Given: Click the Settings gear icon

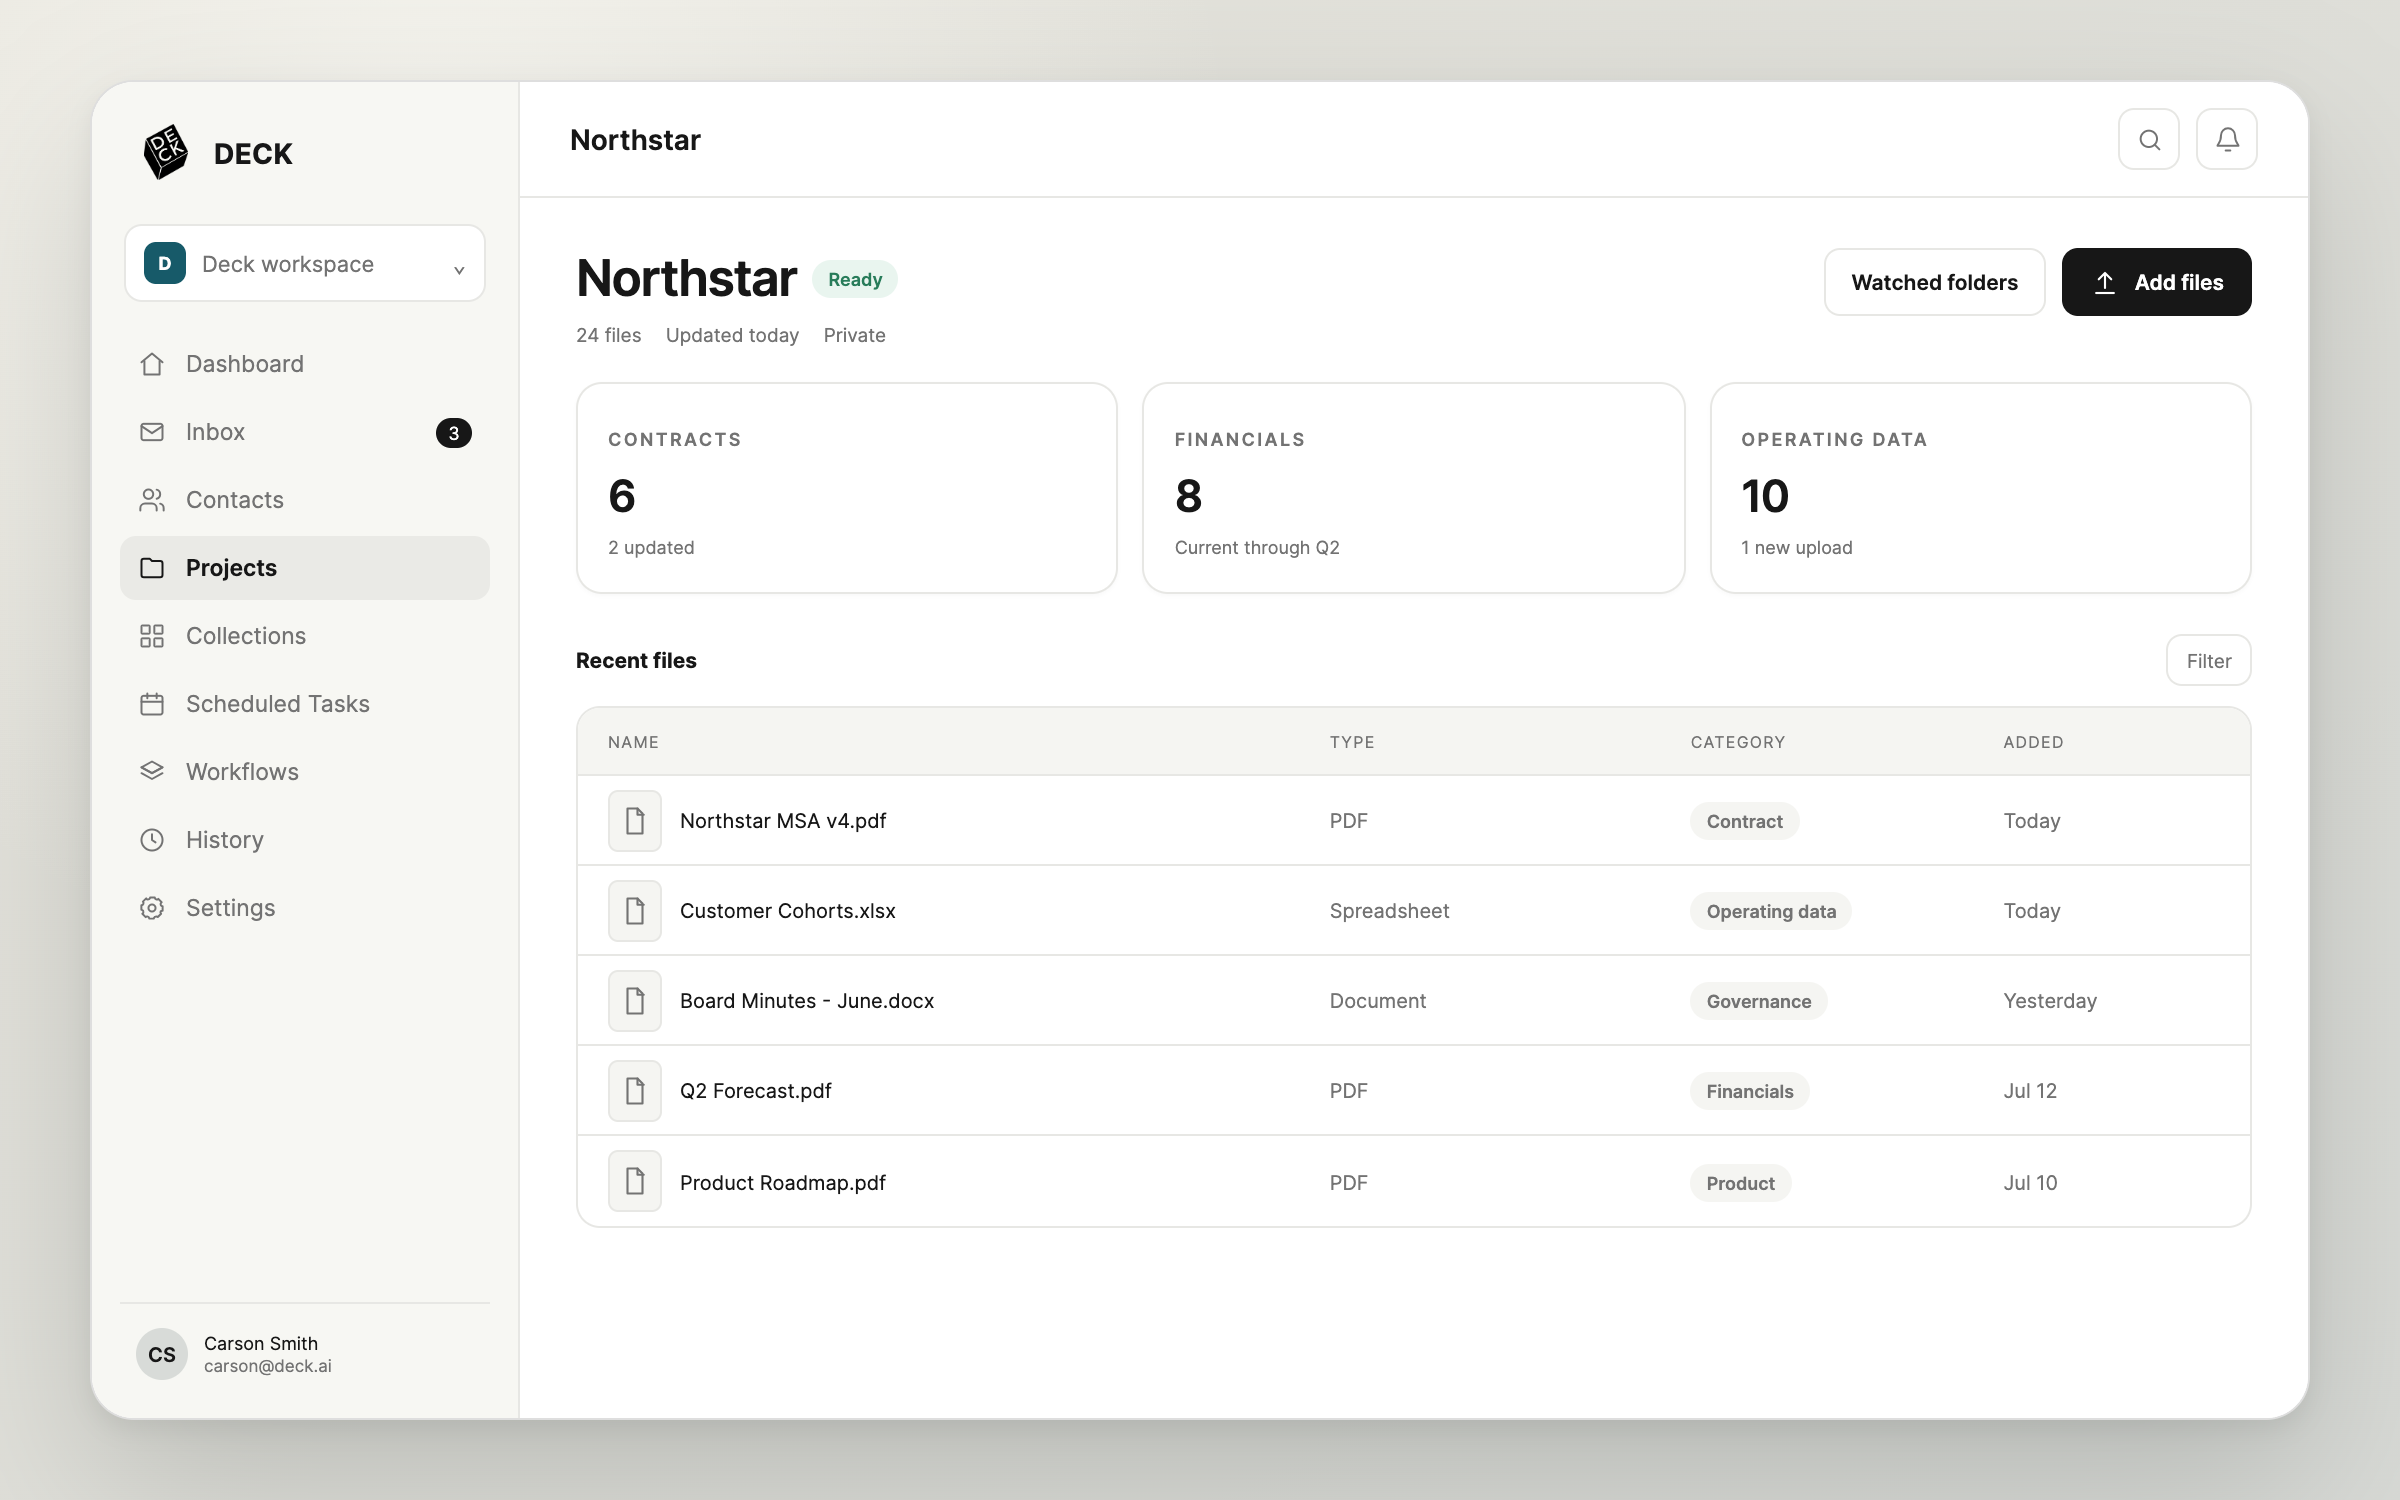Looking at the screenshot, I should pos(152,908).
